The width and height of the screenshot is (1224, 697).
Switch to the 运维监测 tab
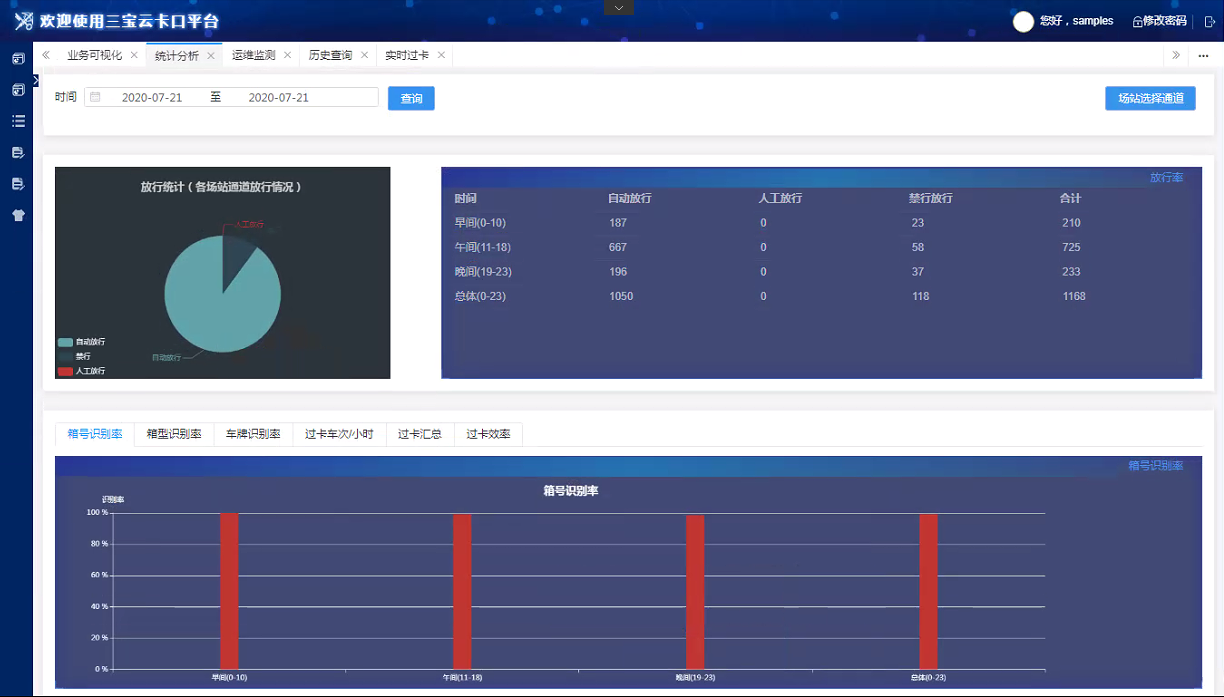click(x=256, y=56)
